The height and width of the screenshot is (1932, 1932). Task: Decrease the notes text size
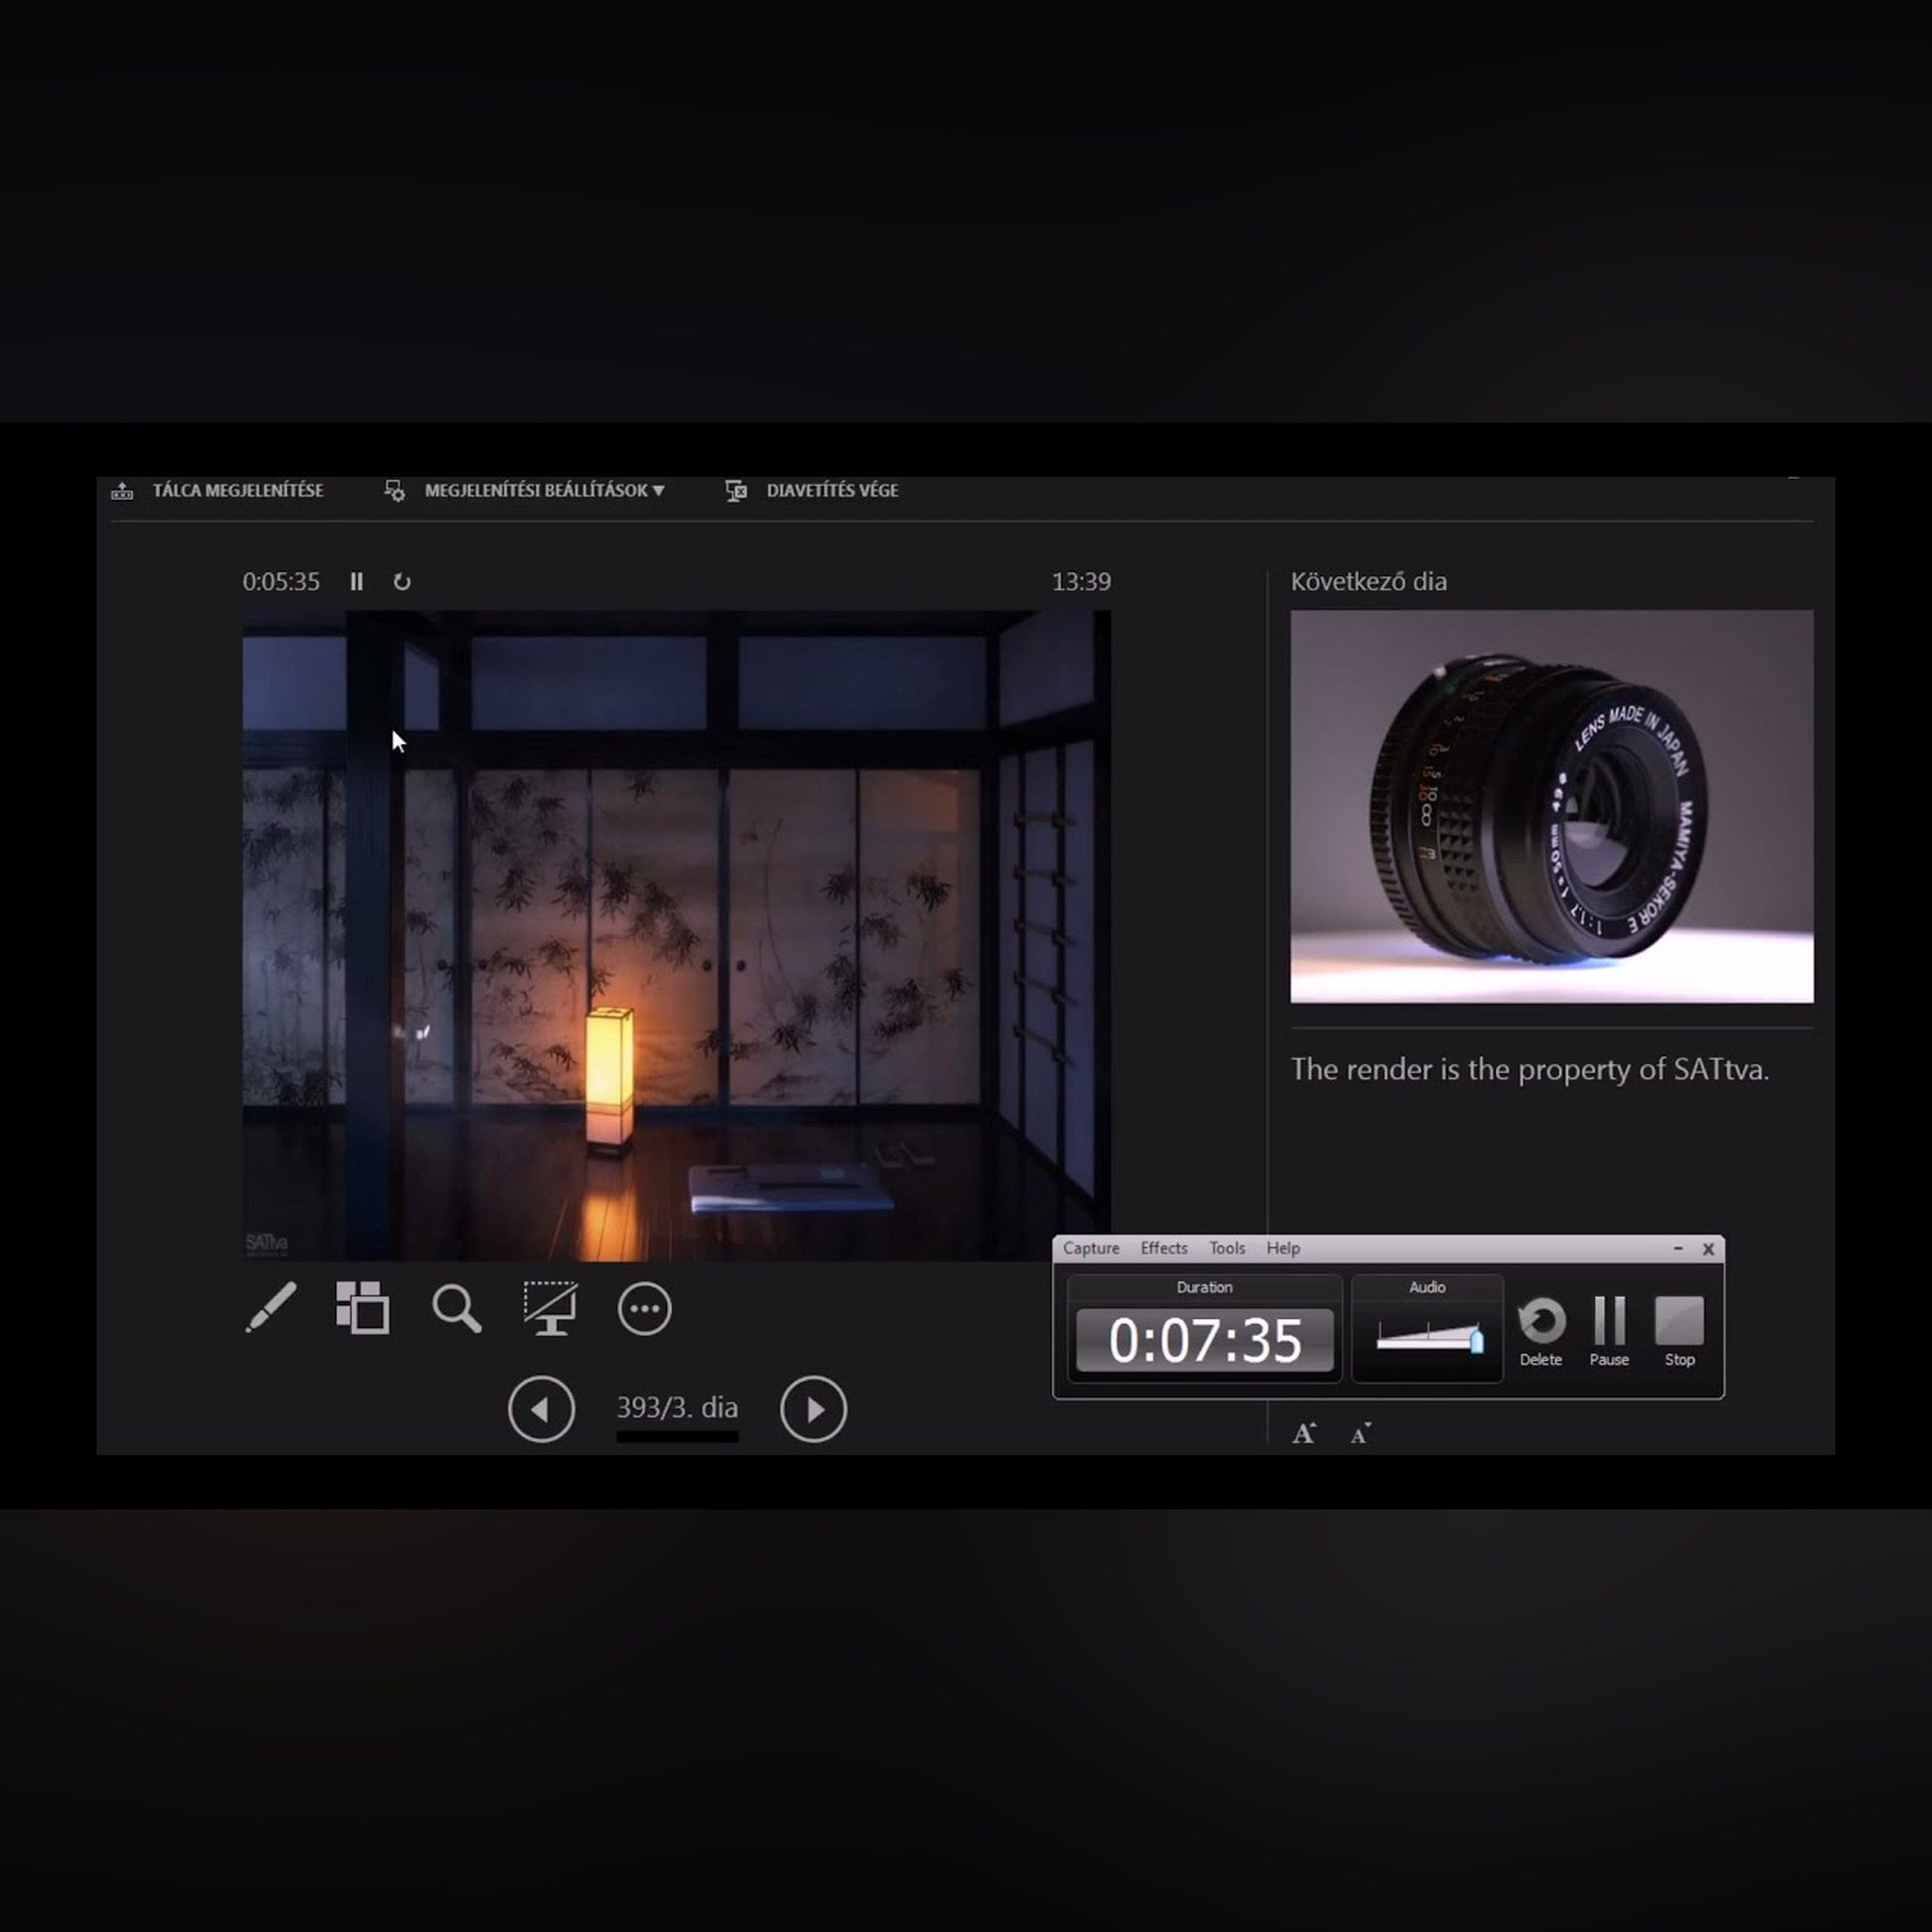pos(1360,1434)
